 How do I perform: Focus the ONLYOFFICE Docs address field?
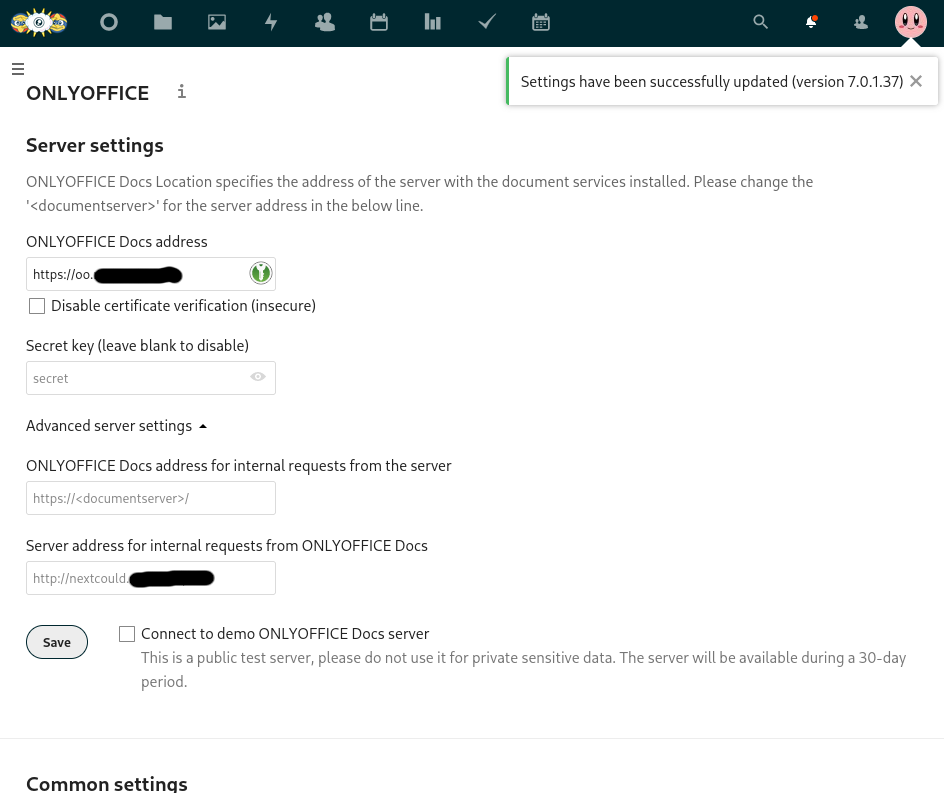coord(151,274)
